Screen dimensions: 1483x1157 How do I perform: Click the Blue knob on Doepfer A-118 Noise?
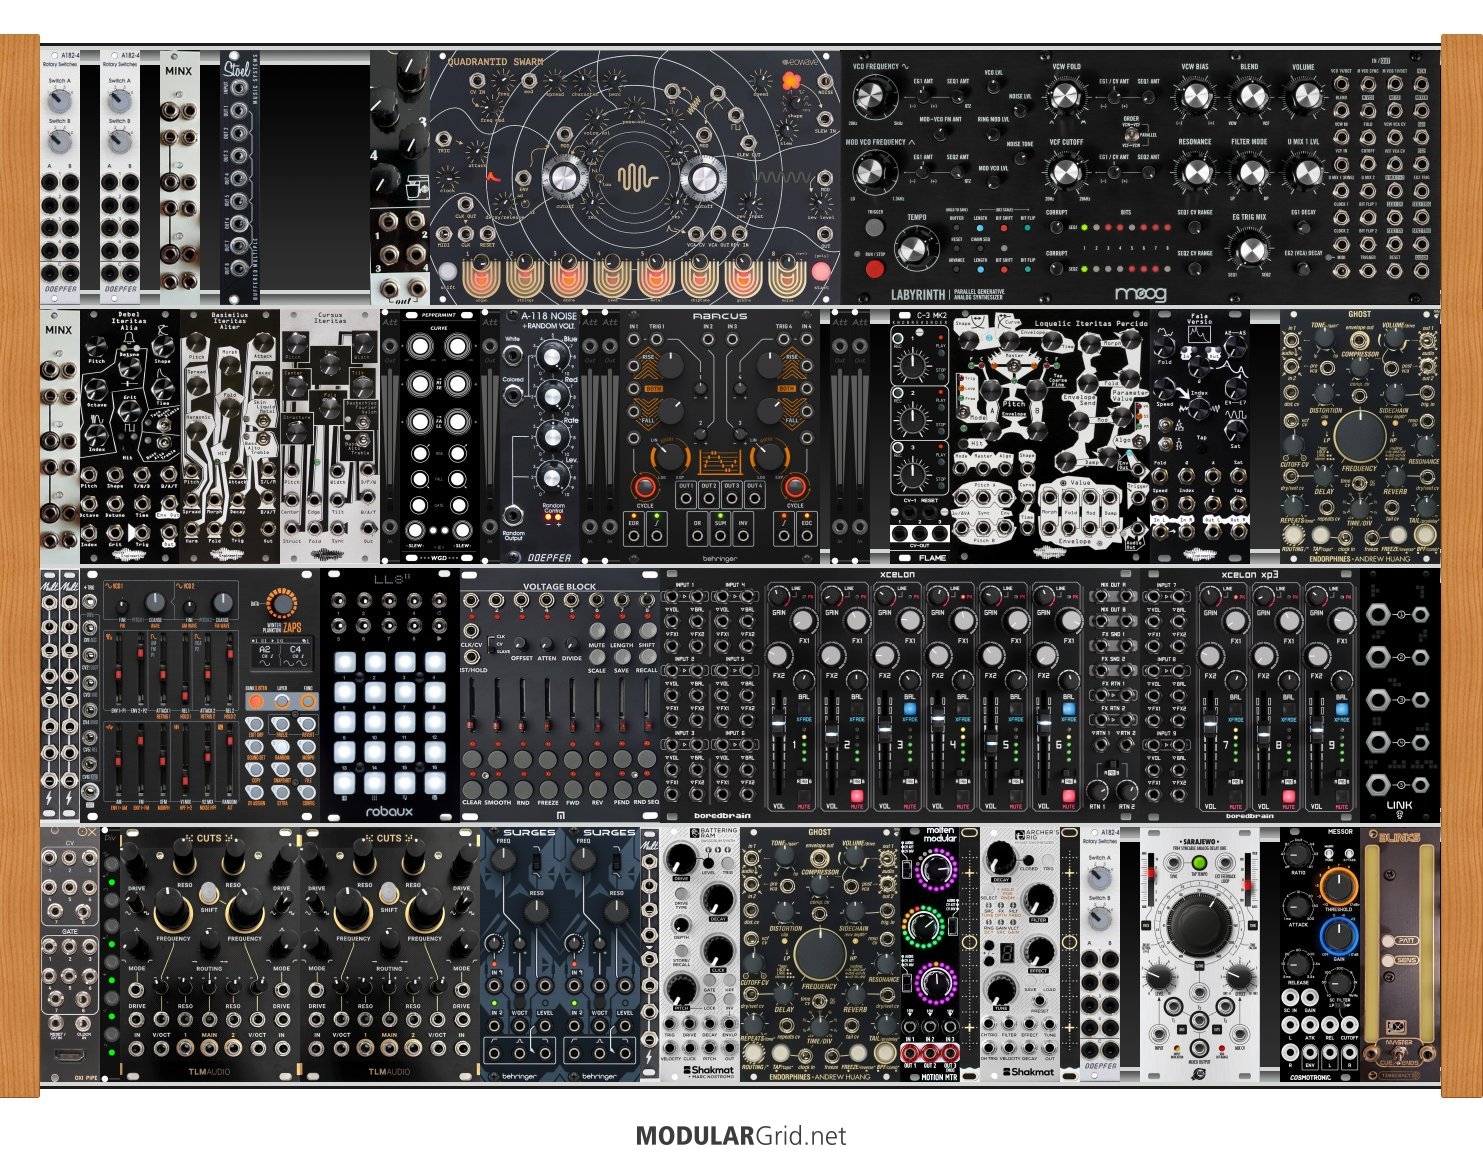(551, 356)
